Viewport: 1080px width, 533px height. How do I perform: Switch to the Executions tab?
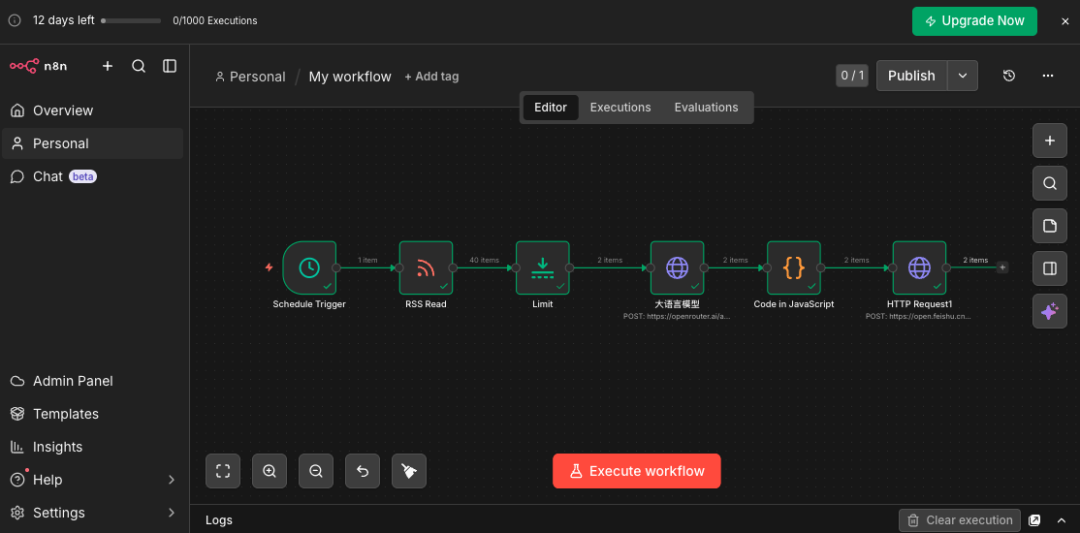click(x=620, y=107)
